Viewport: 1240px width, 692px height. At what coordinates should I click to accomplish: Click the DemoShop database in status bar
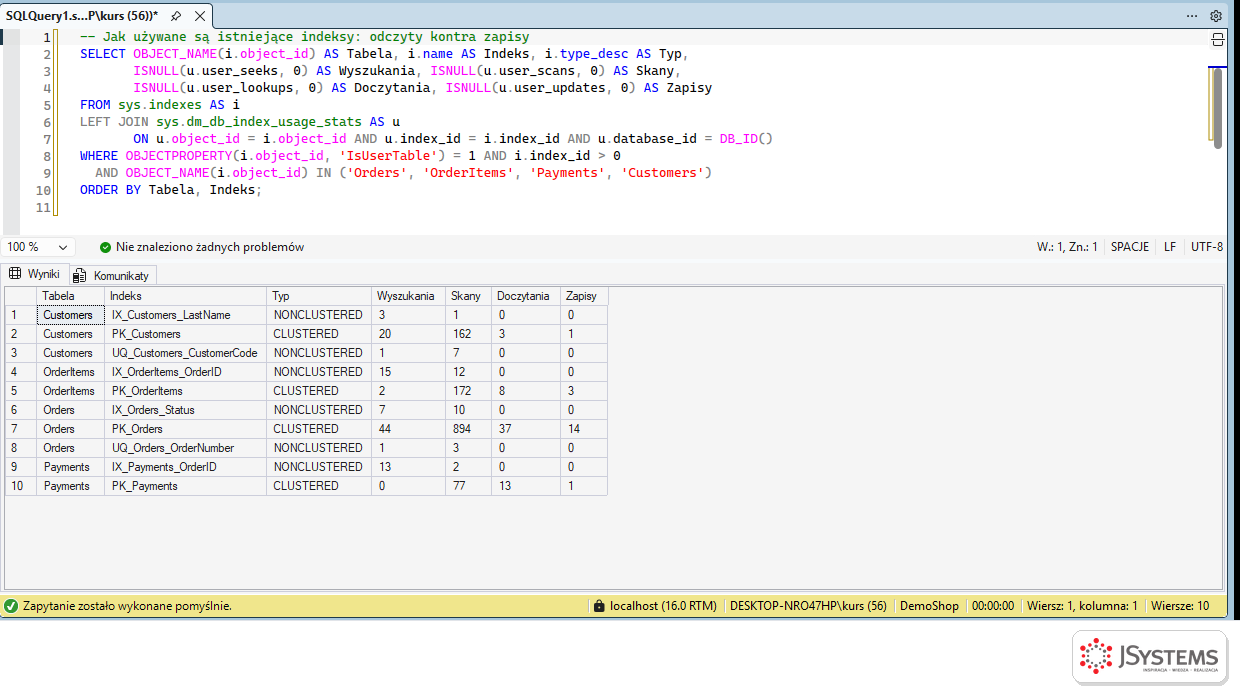929,606
